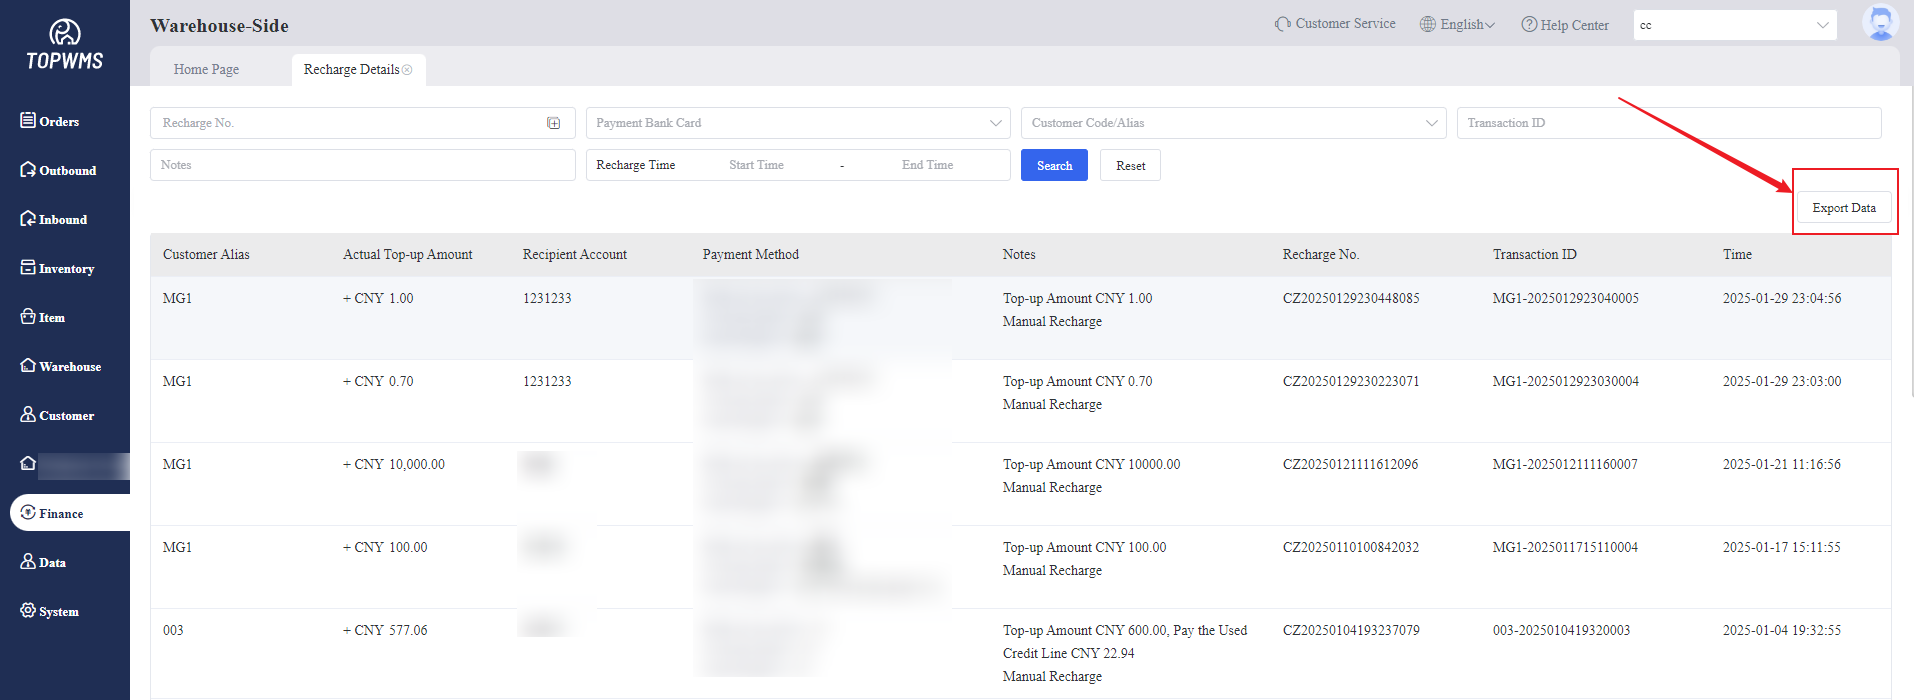The image size is (1914, 700).
Task: Click the Transaction ID input field
Action: [1668, 123]
